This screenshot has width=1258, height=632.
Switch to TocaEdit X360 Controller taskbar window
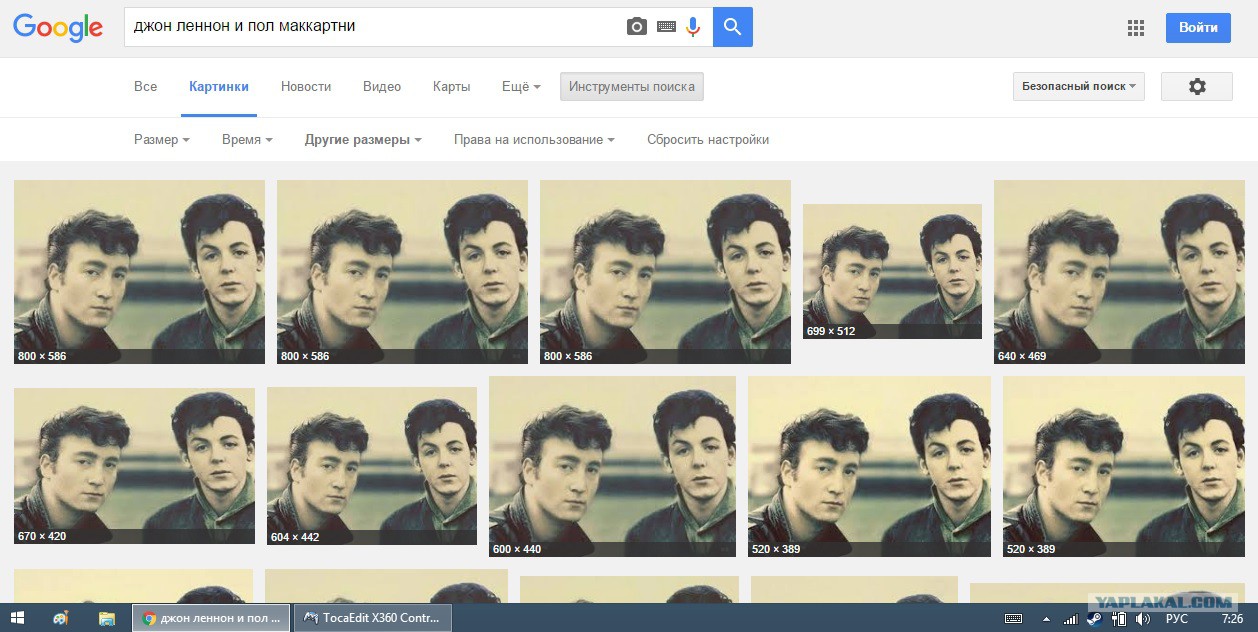point(372,618)
